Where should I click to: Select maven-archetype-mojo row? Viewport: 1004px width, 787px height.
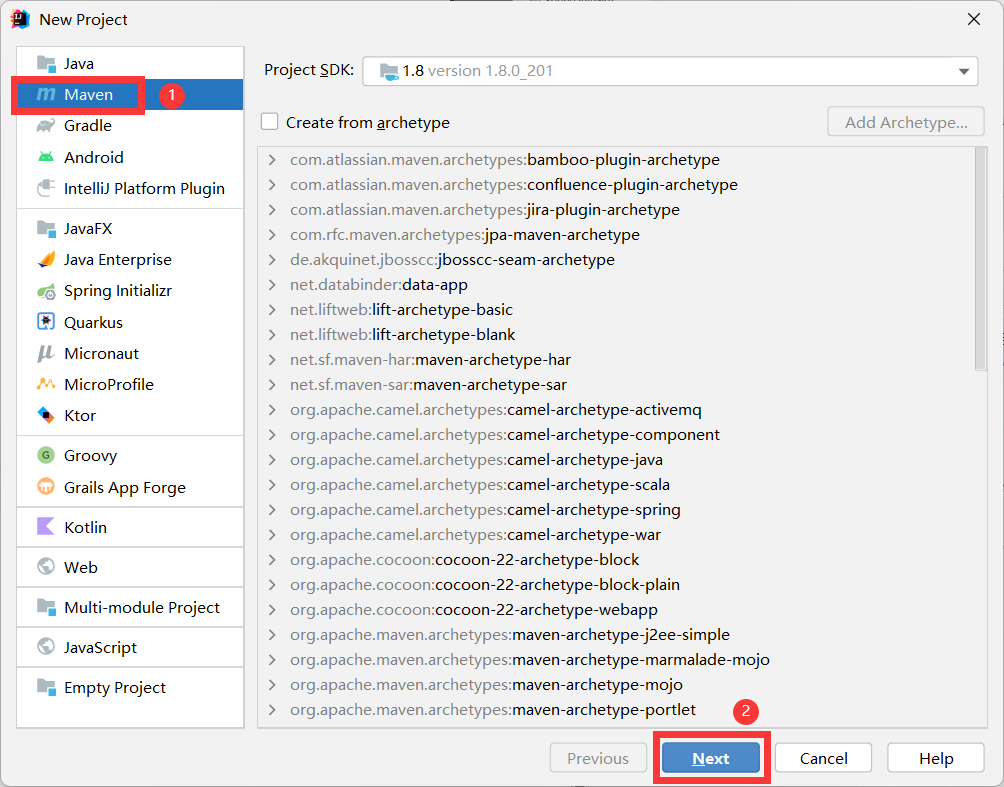[x=617, y=685]
